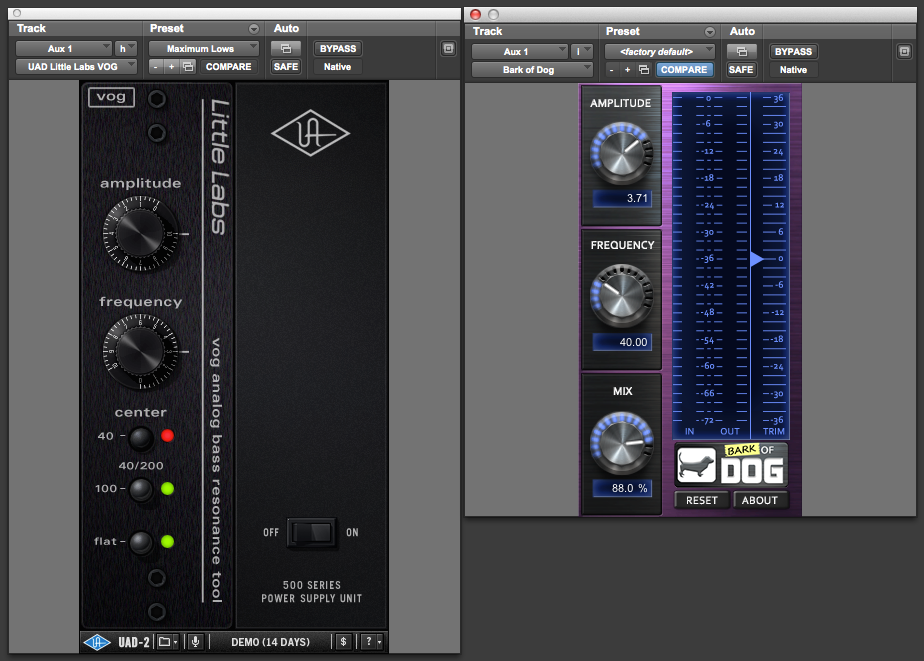Click the TRIM fader triangle handle
924x661 pixels.
pos(756,259)
